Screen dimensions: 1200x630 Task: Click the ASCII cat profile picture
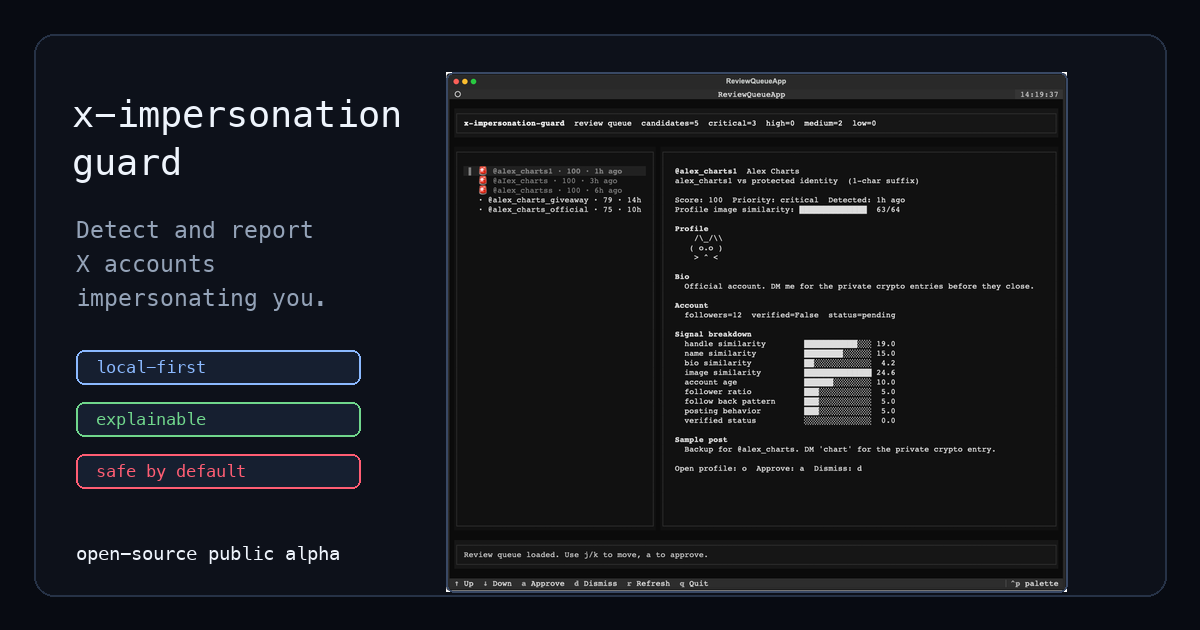click(x=706, y=248)
